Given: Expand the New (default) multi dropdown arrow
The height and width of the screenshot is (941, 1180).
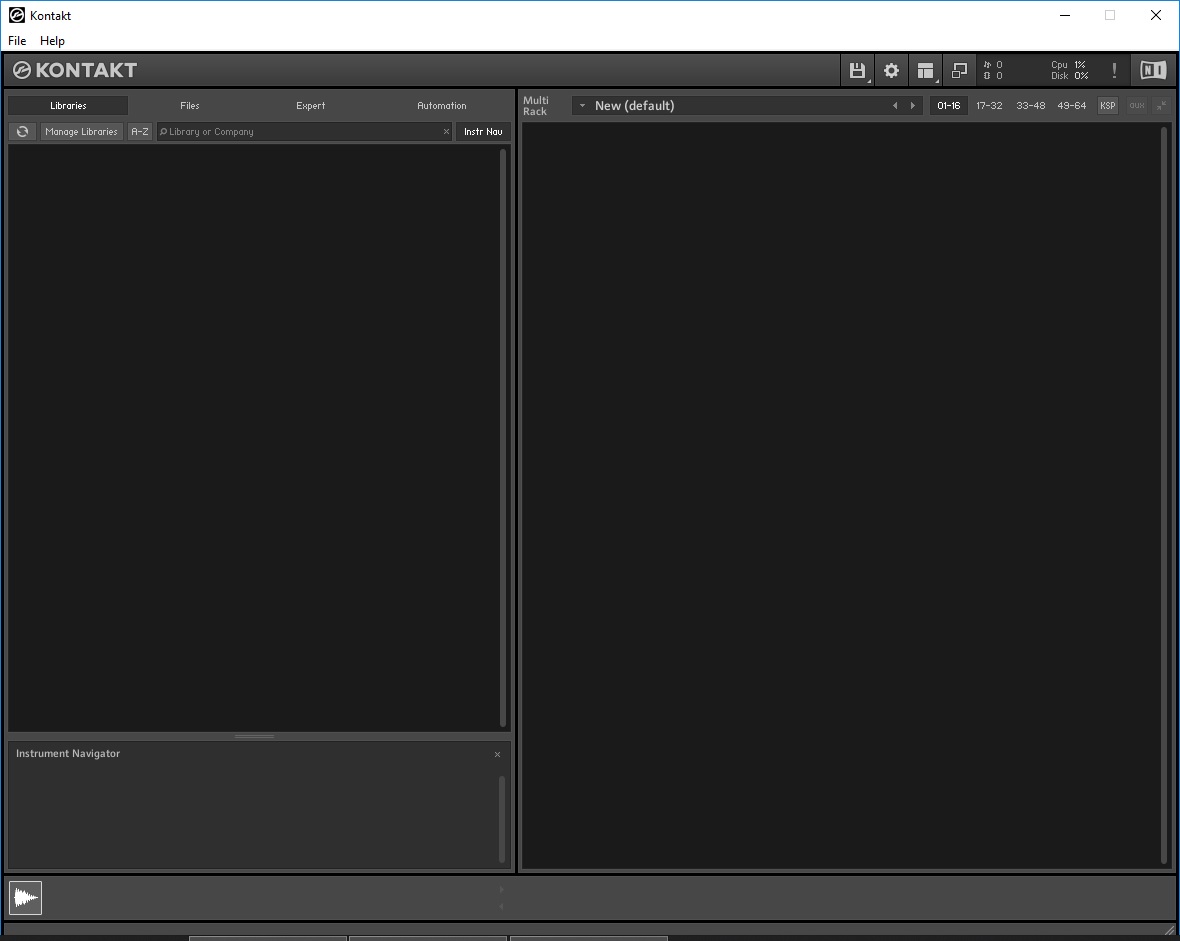Looking at the screenshot, I should click(x=582, y=105).
